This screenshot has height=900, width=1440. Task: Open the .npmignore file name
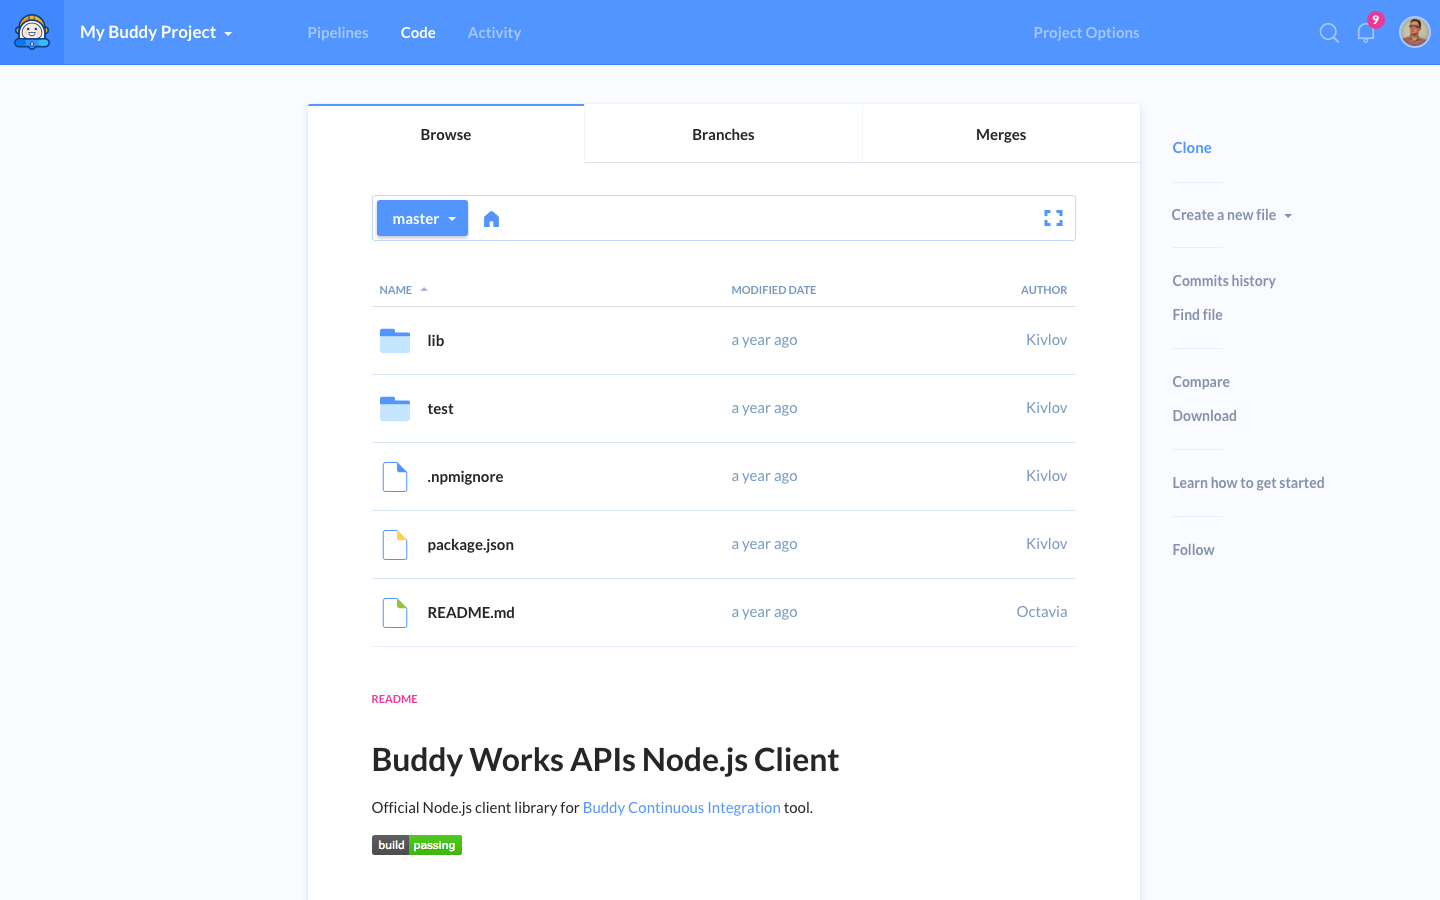465,477
